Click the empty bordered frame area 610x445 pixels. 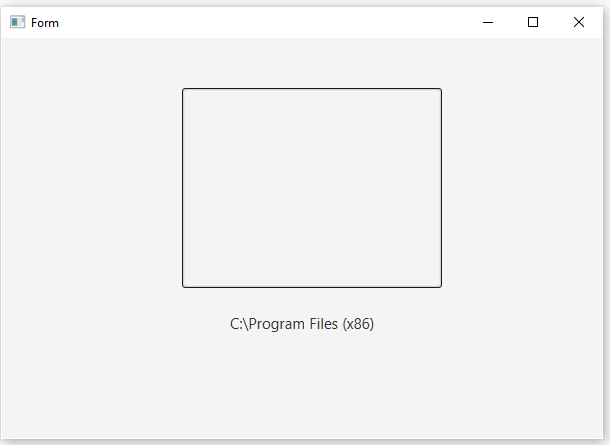312,188
